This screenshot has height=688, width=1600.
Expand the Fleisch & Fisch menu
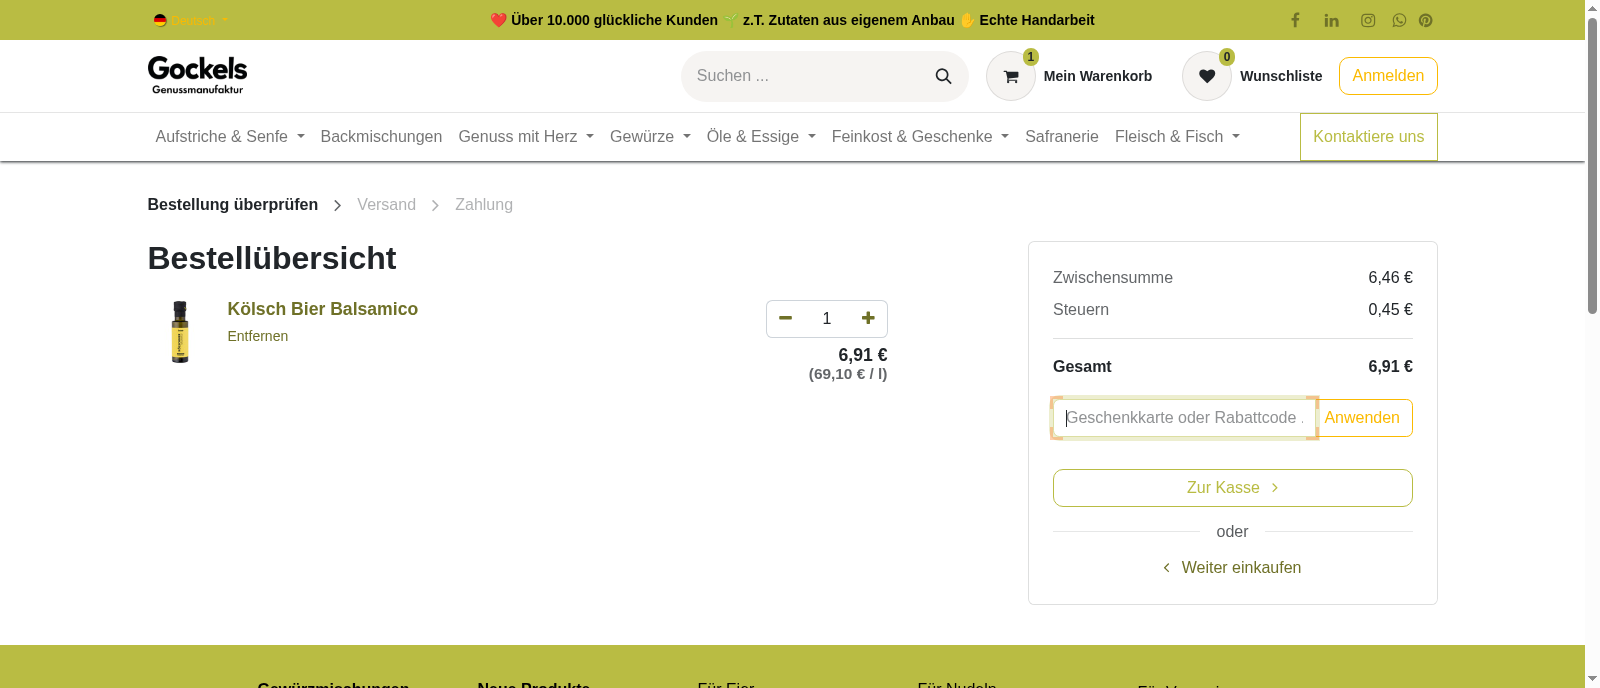pos(1177,137)
